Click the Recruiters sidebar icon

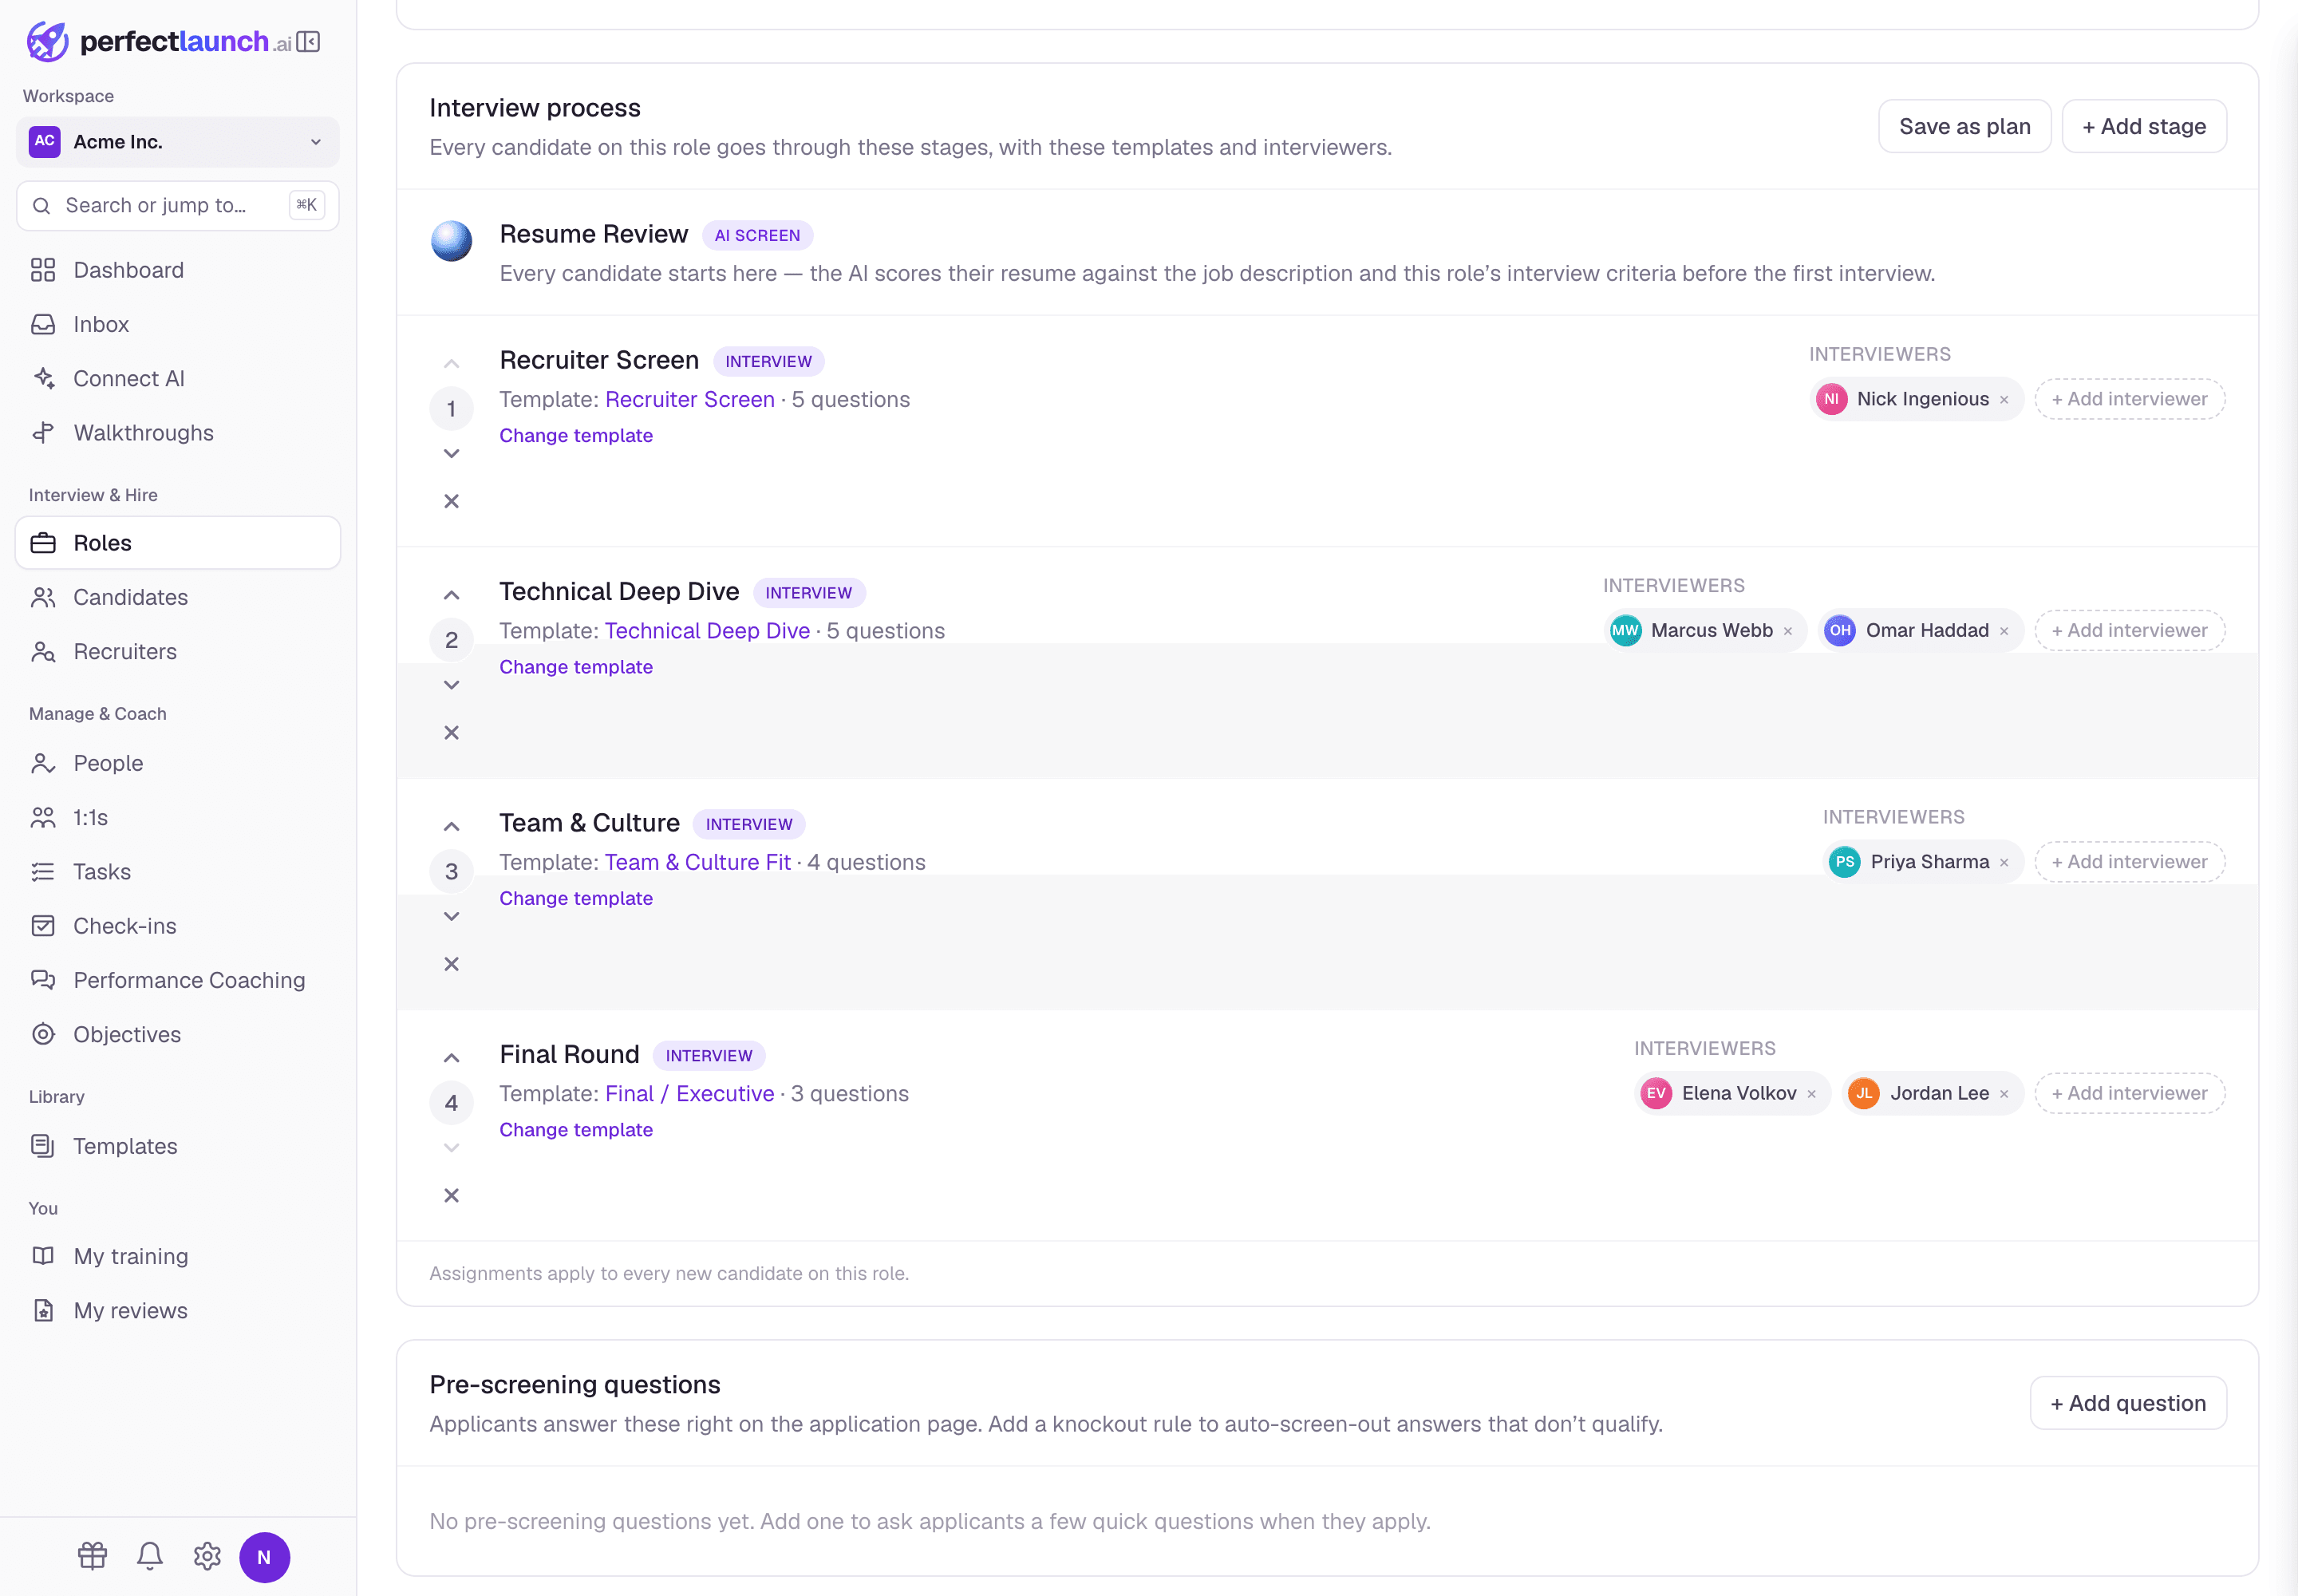(43, 652)
